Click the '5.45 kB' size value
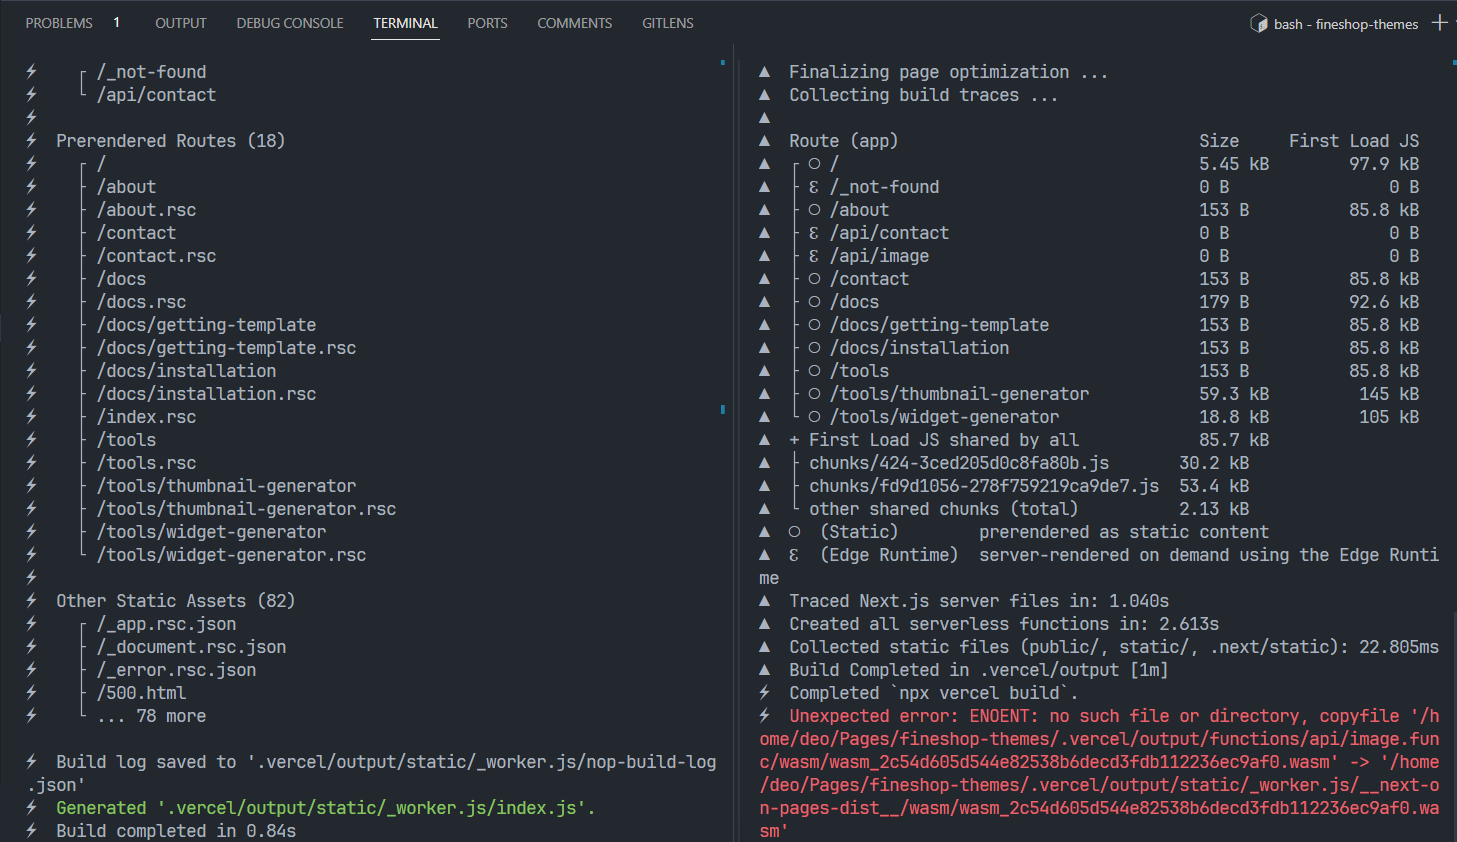The width and height of the screenshot is (1457, 842). [1234, 164]
